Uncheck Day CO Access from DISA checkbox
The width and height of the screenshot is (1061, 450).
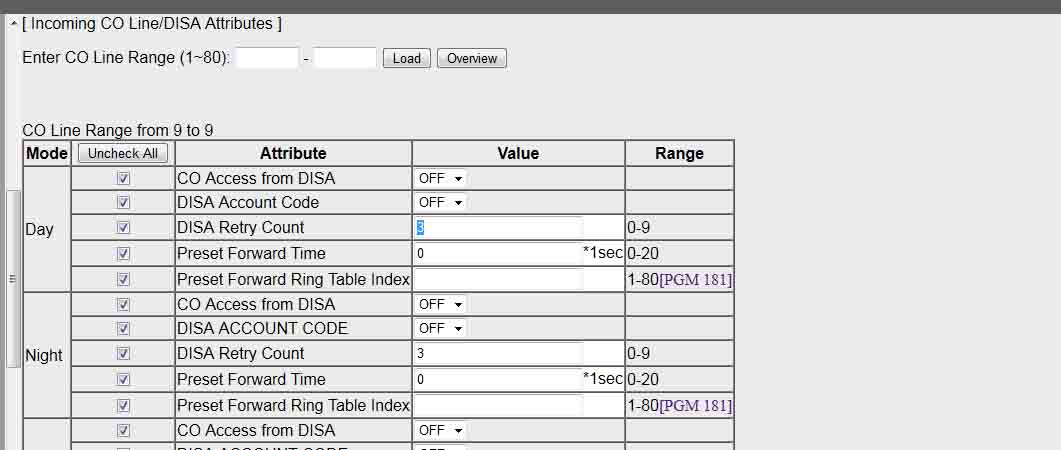(x=123, y=178)
